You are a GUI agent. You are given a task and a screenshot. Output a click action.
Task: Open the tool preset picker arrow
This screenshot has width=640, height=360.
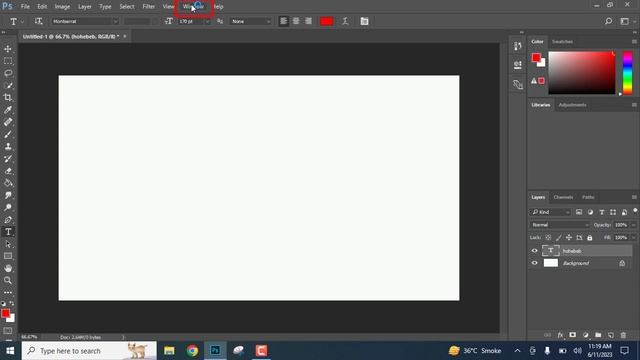tap(22, 21)
